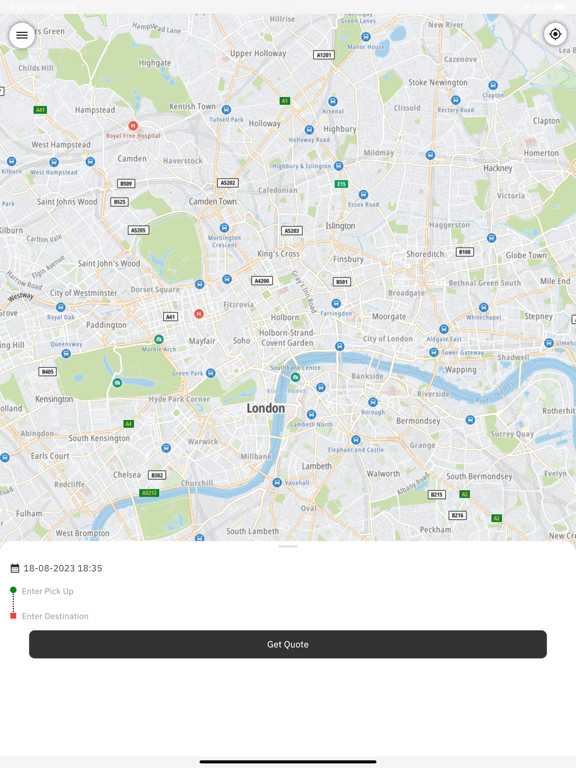Tap the Farringdon station icon
The image size is (576, 768).
click(x=336, y=304)
